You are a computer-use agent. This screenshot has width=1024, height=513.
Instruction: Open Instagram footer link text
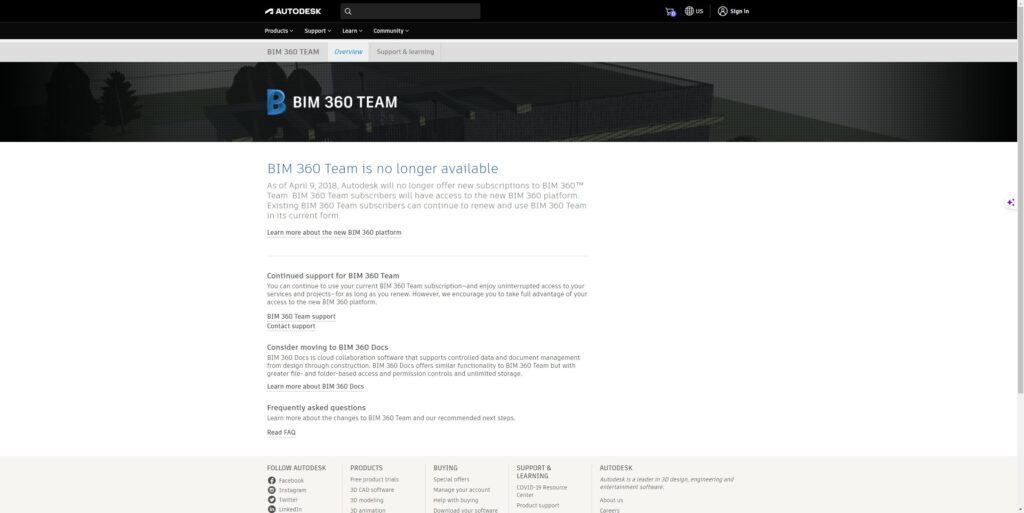(293, 490)
